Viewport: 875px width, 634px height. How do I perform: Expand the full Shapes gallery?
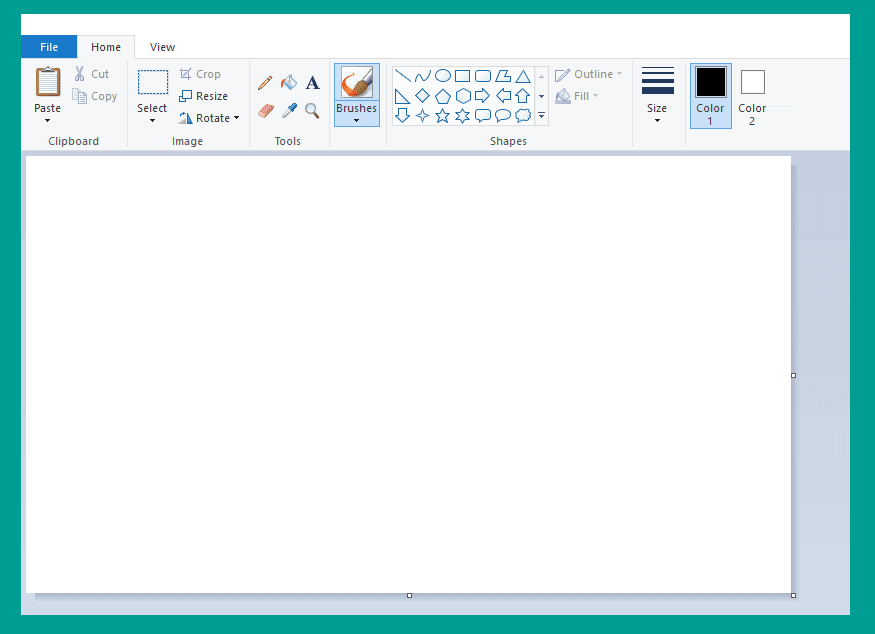tap(541, 116)
